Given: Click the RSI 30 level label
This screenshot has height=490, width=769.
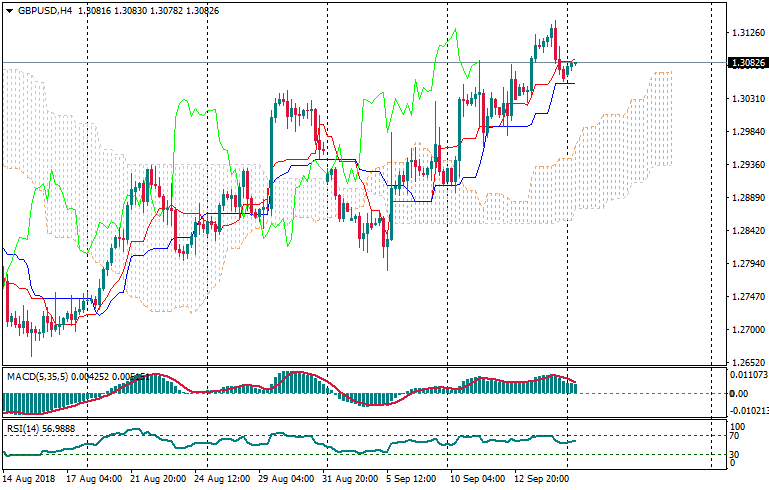Looking at the screenshot, I should [734, 456].
